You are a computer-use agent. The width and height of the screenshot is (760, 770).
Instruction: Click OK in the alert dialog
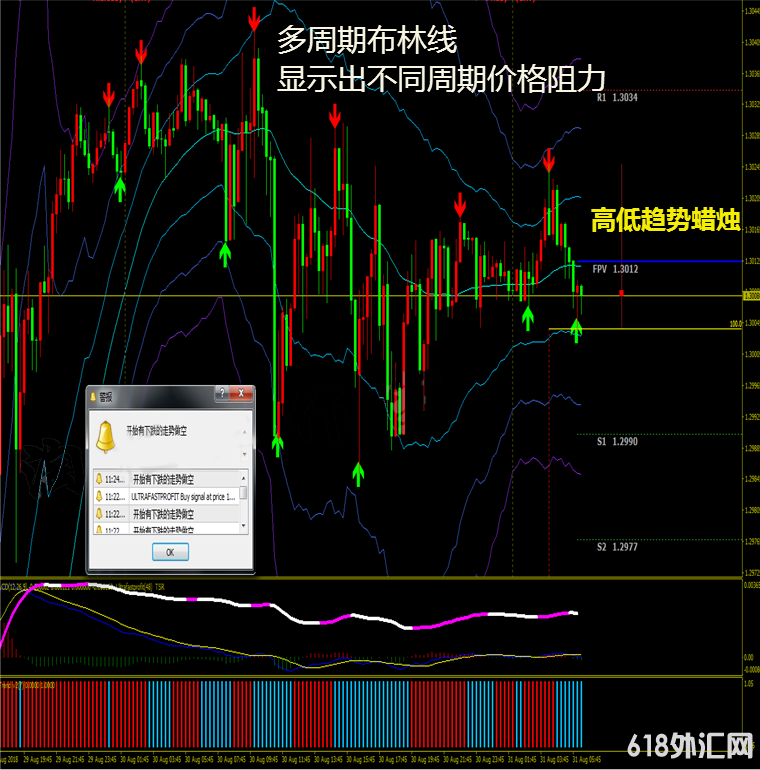point(170,552)
